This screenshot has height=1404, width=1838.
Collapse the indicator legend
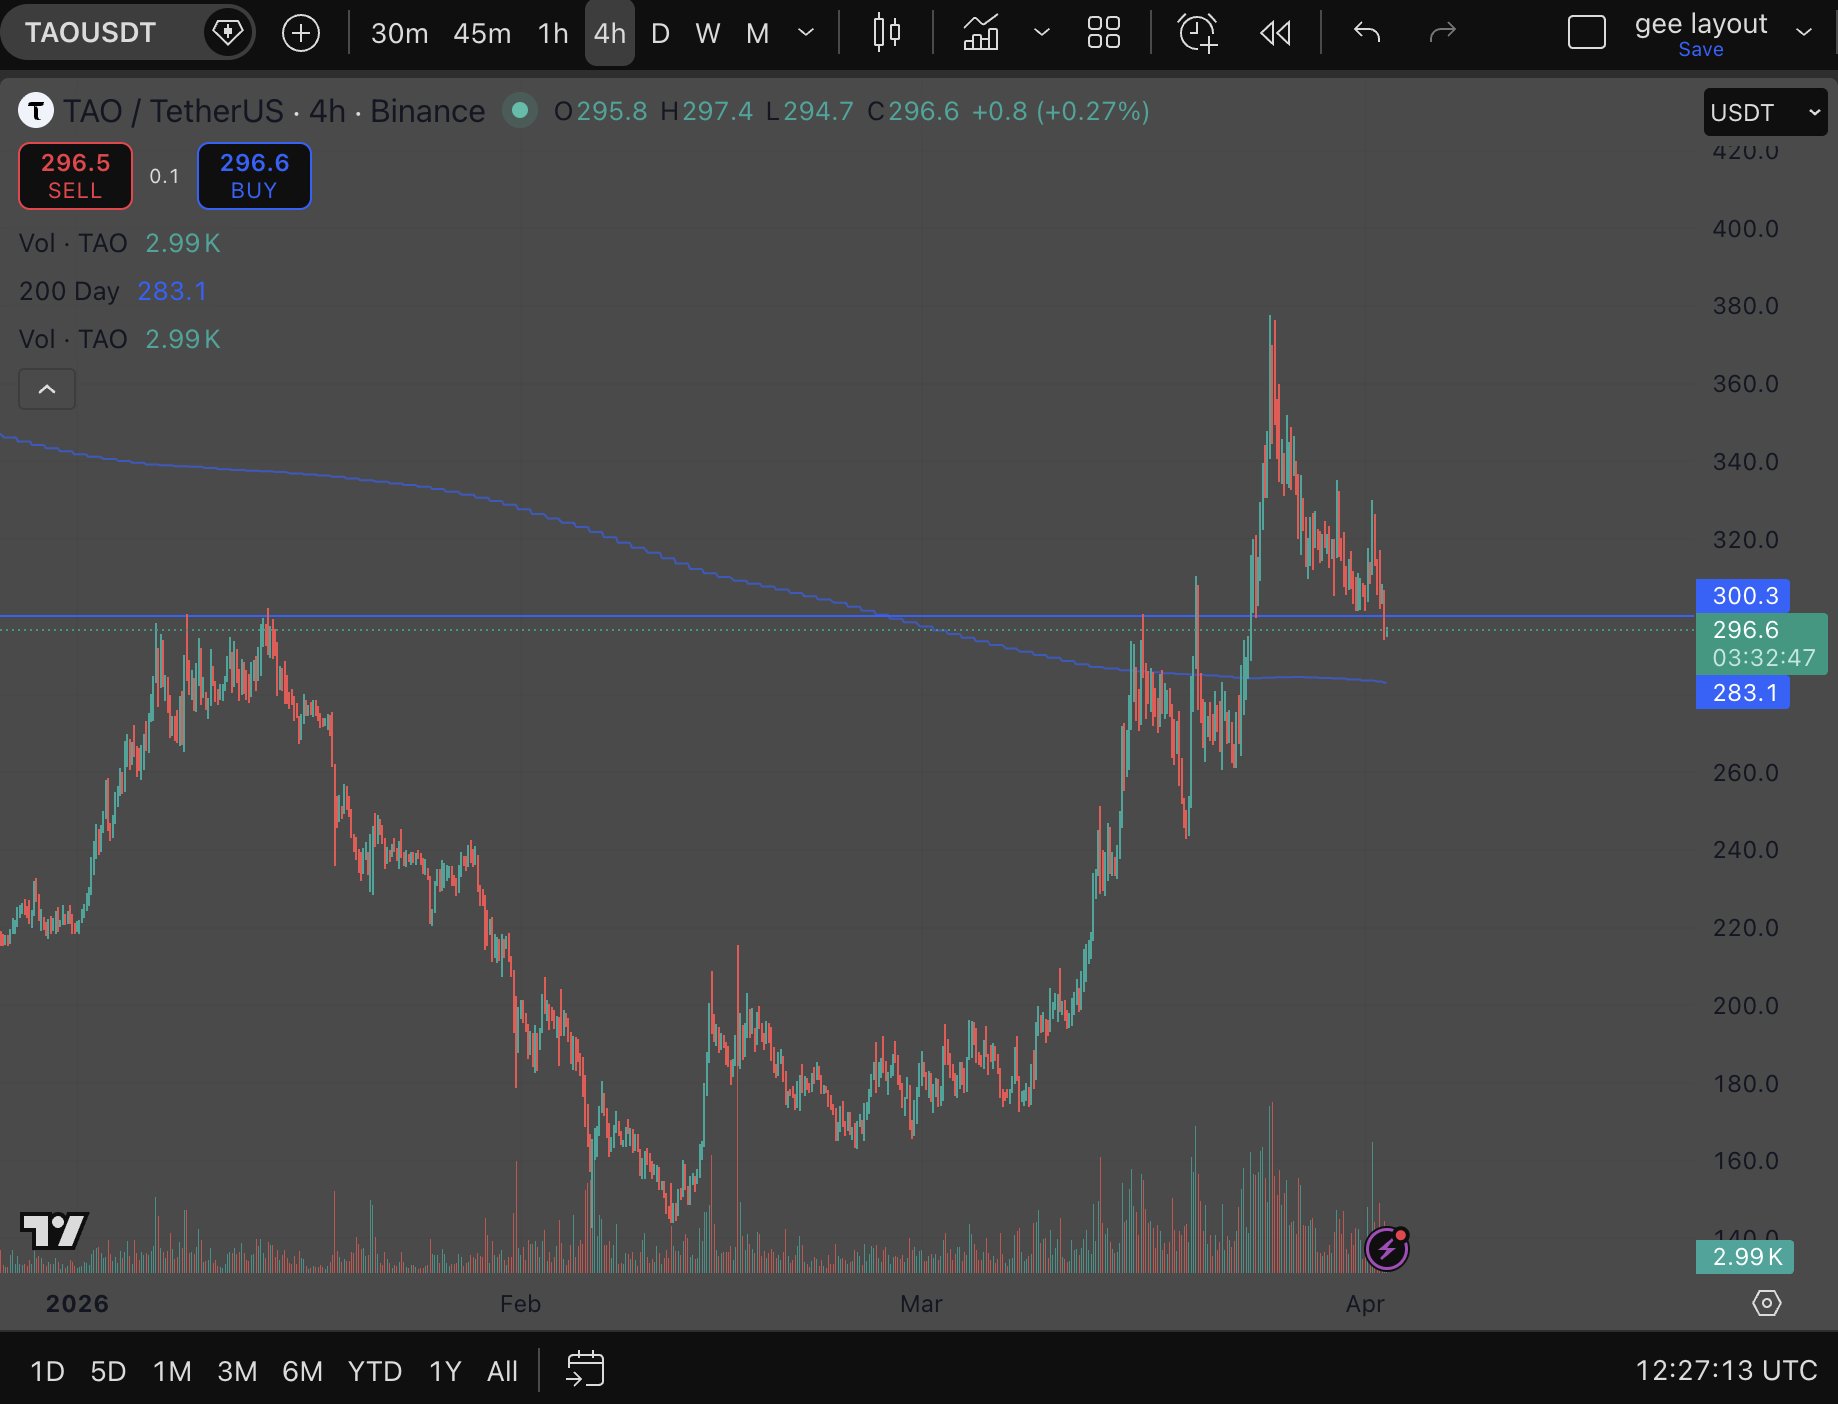click(x=47, y=389)
